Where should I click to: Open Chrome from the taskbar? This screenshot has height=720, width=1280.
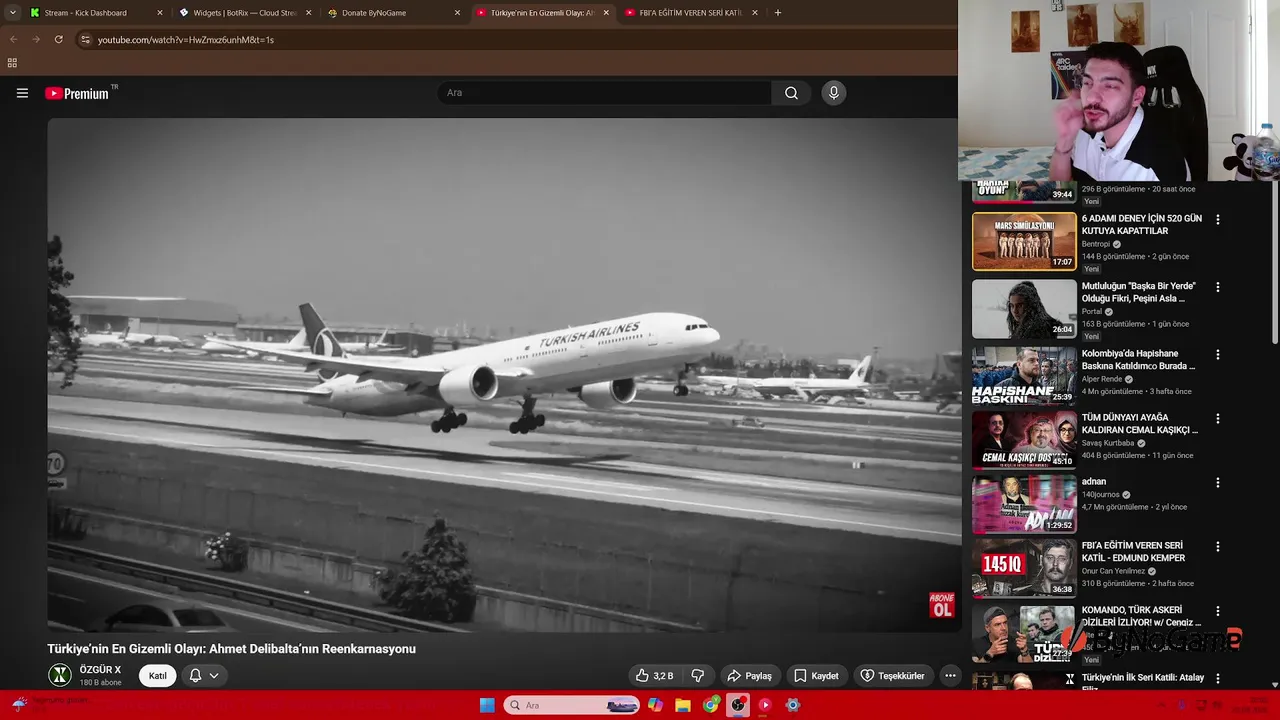point(711,705)
